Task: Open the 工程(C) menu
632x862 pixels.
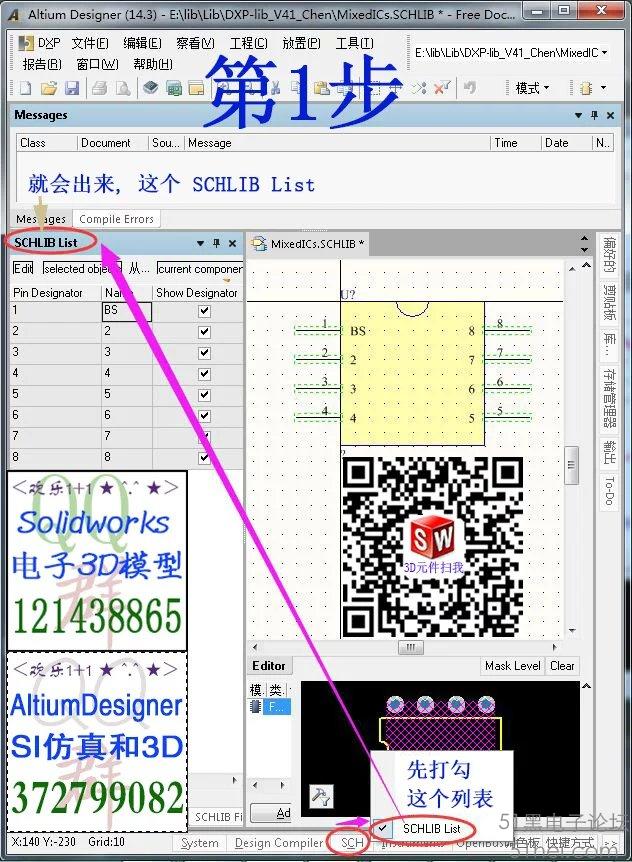Action: (x=248, y=42)
